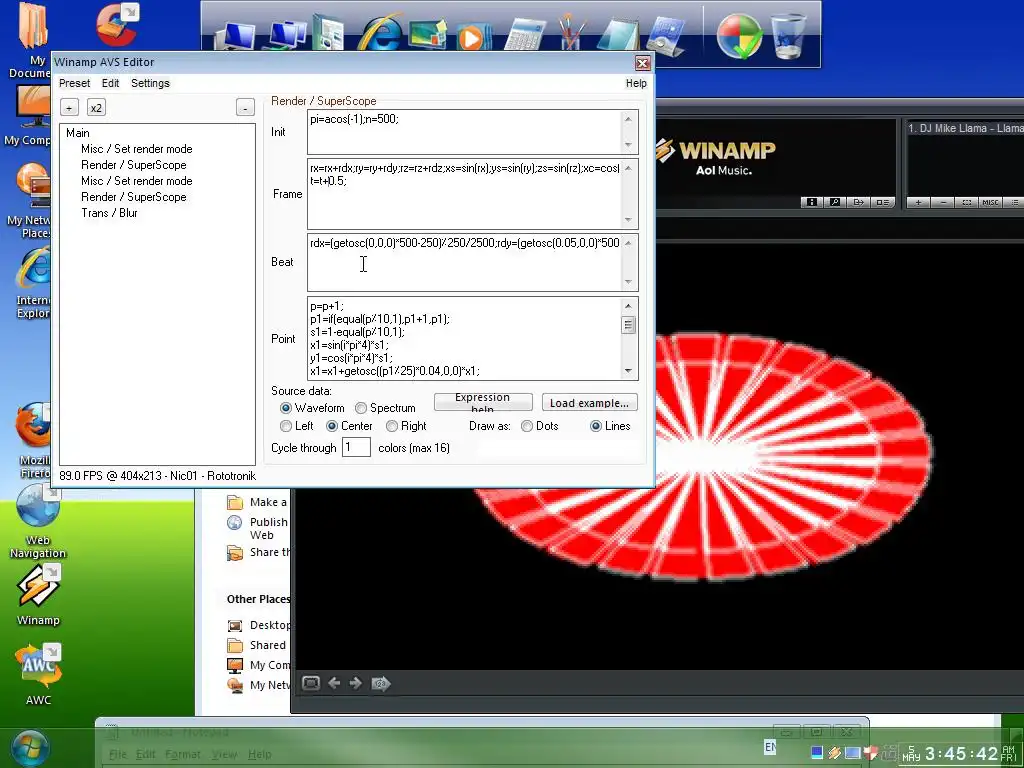Open Calculator from the top dock
This screenshot has width=1024, height=768.
(524, 34)
